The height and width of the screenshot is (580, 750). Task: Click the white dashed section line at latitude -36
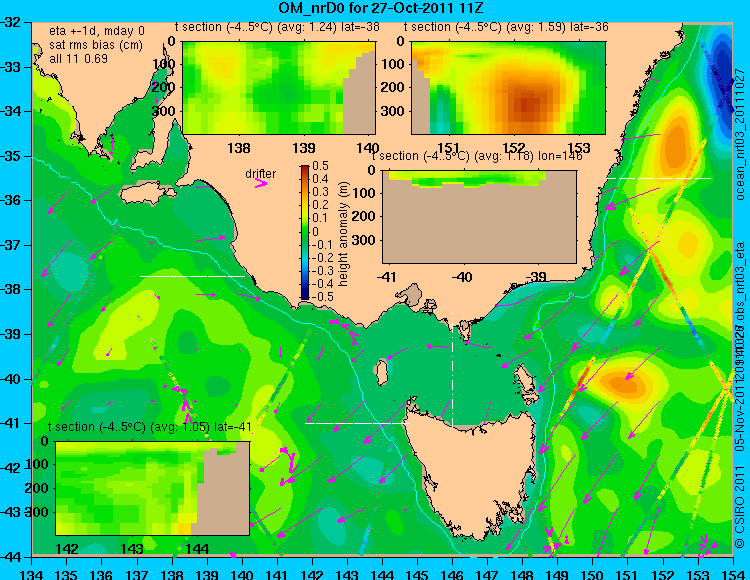[659, 178]
